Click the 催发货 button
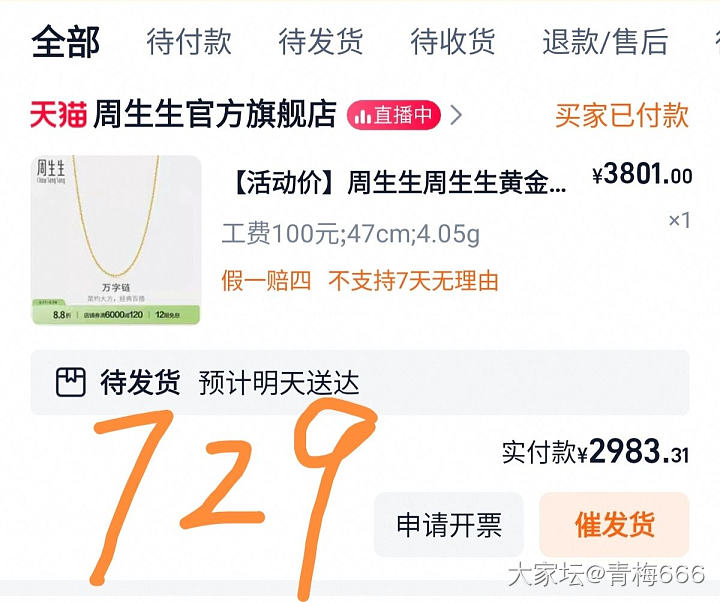The height and width of the screenshot is (602, 720). point(614,524)
